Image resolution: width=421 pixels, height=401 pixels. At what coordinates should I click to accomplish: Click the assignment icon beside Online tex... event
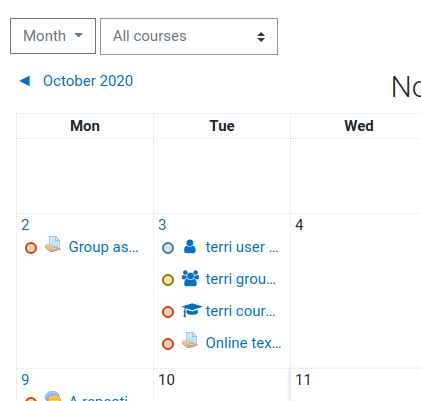[190, 340]
